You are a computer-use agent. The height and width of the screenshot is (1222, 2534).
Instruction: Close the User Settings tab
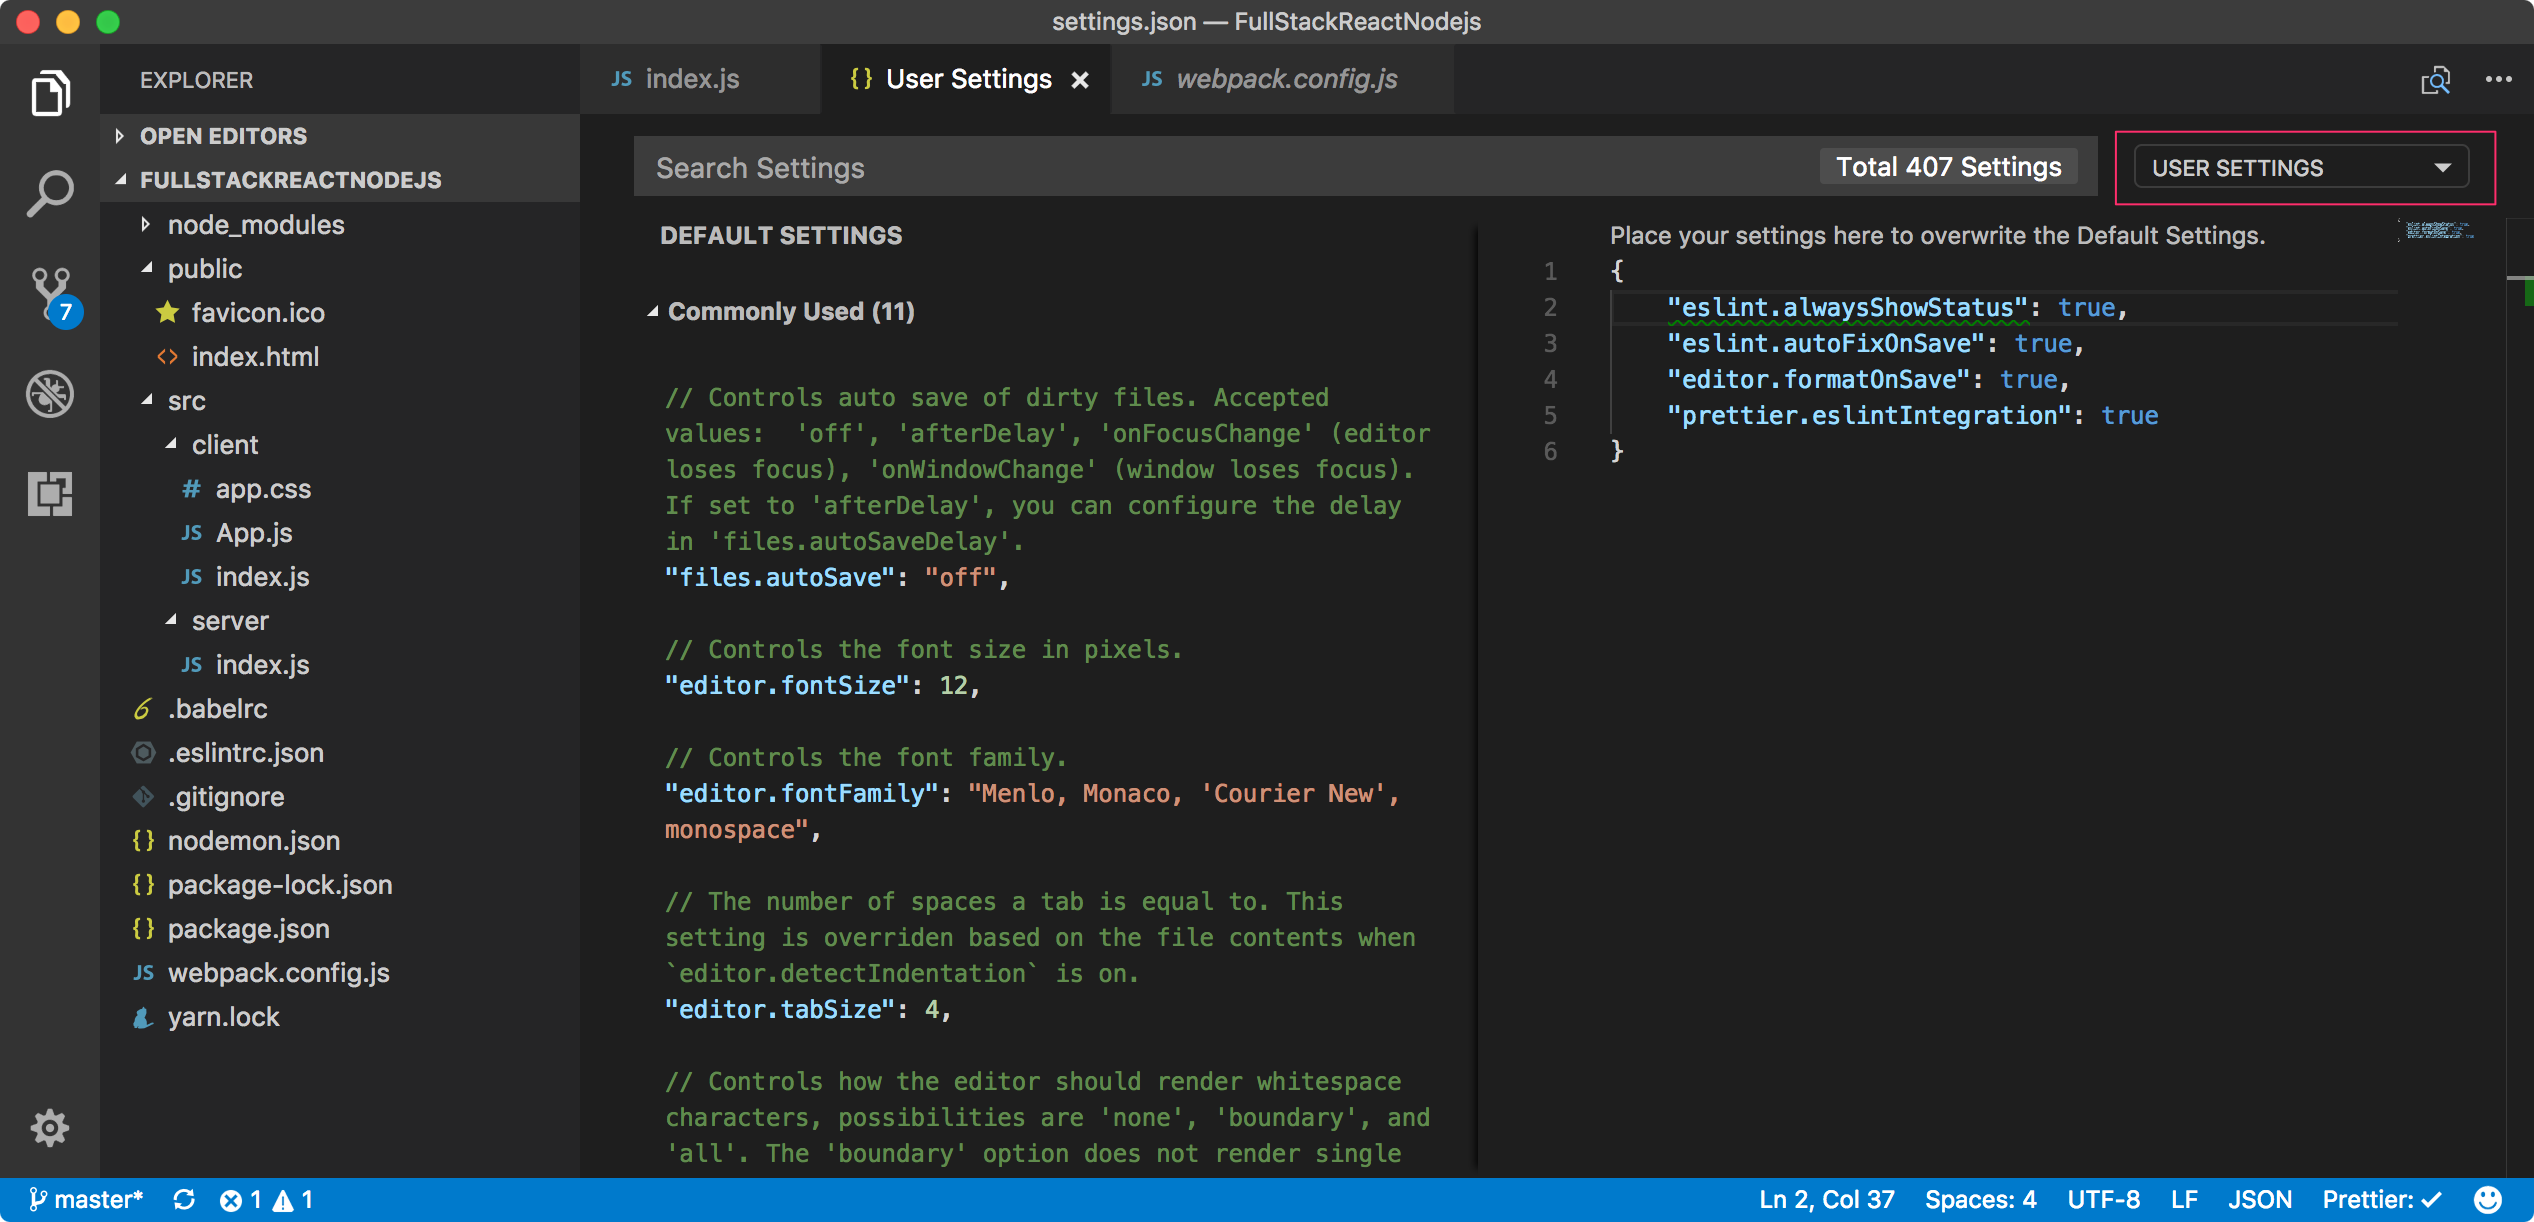[1080, 80]
